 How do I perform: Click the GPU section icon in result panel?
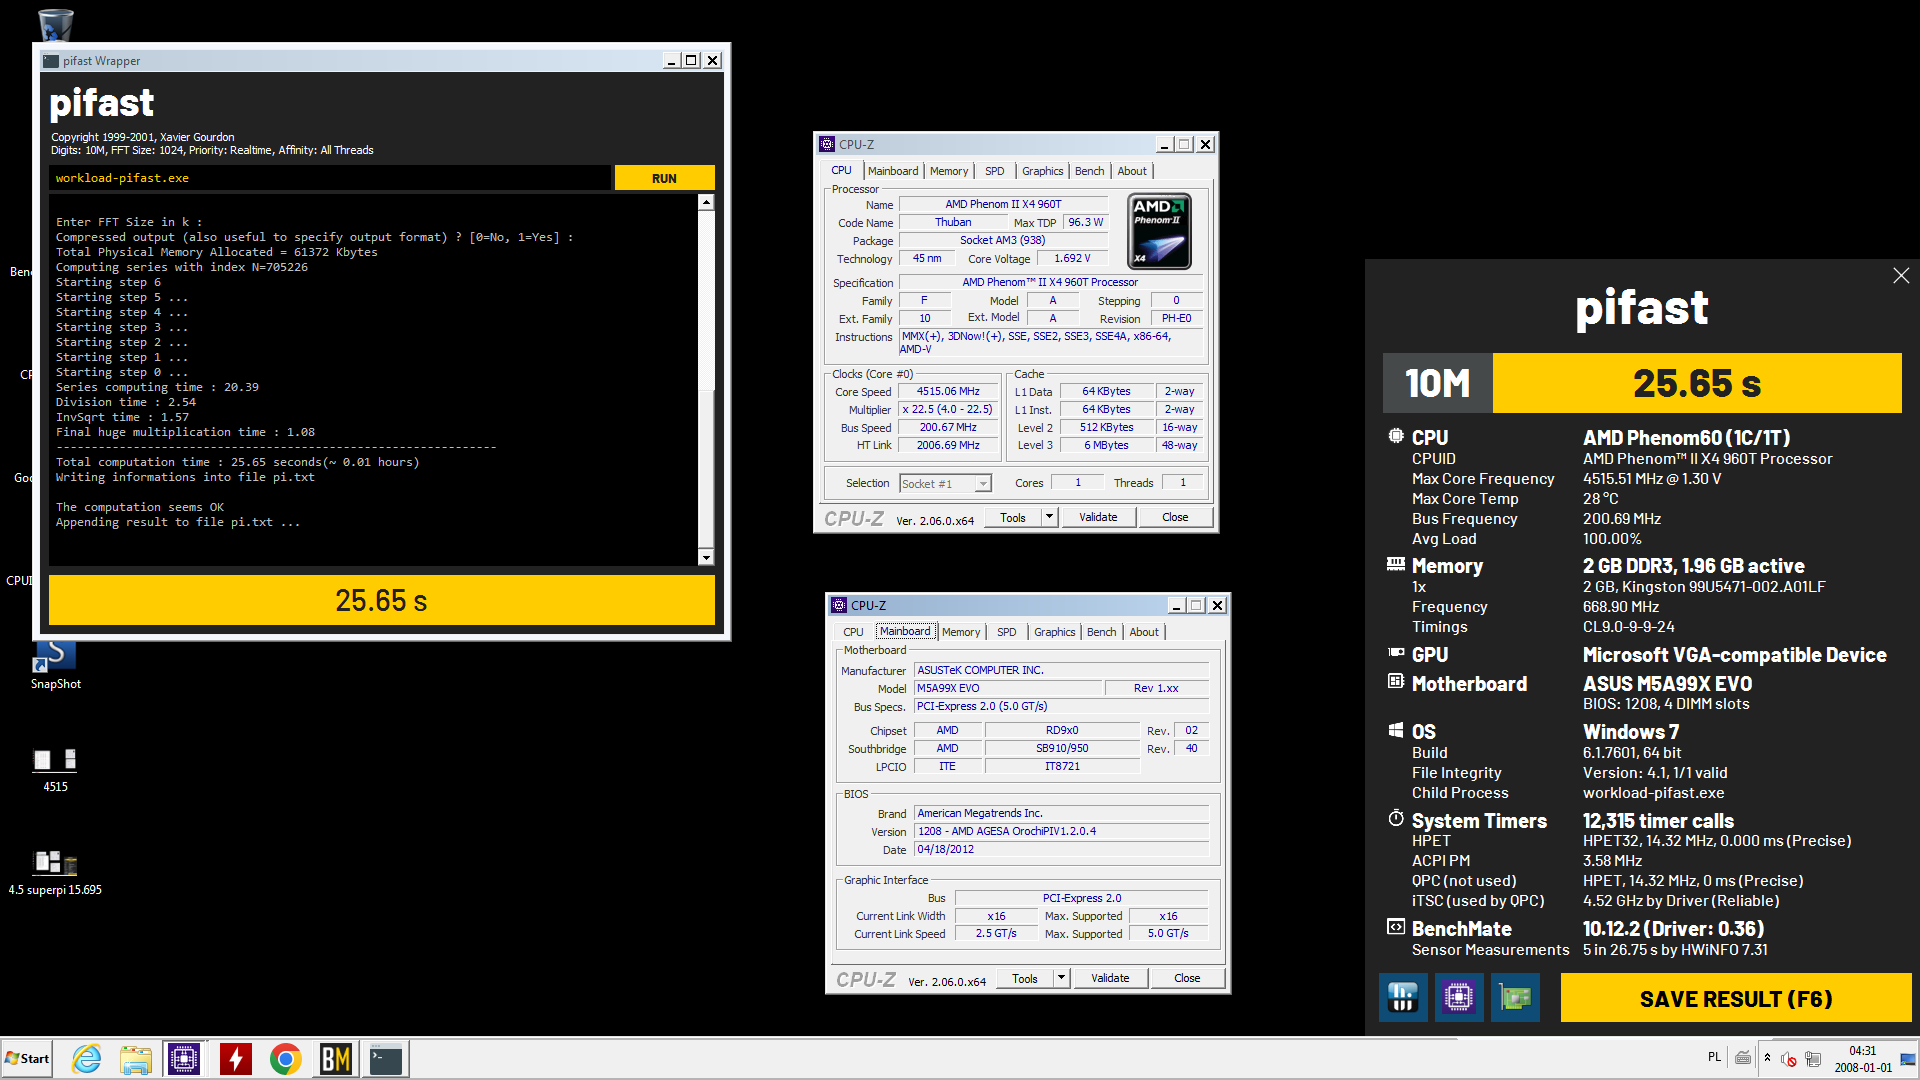coord(1396,653)
